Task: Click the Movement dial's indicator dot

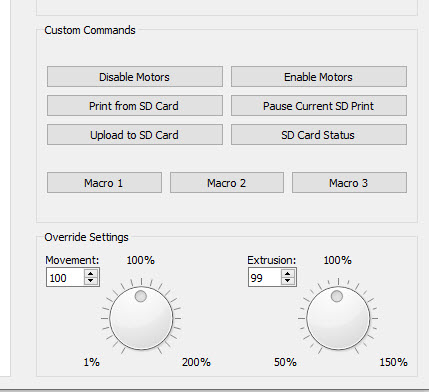Action: pos(141,296)
